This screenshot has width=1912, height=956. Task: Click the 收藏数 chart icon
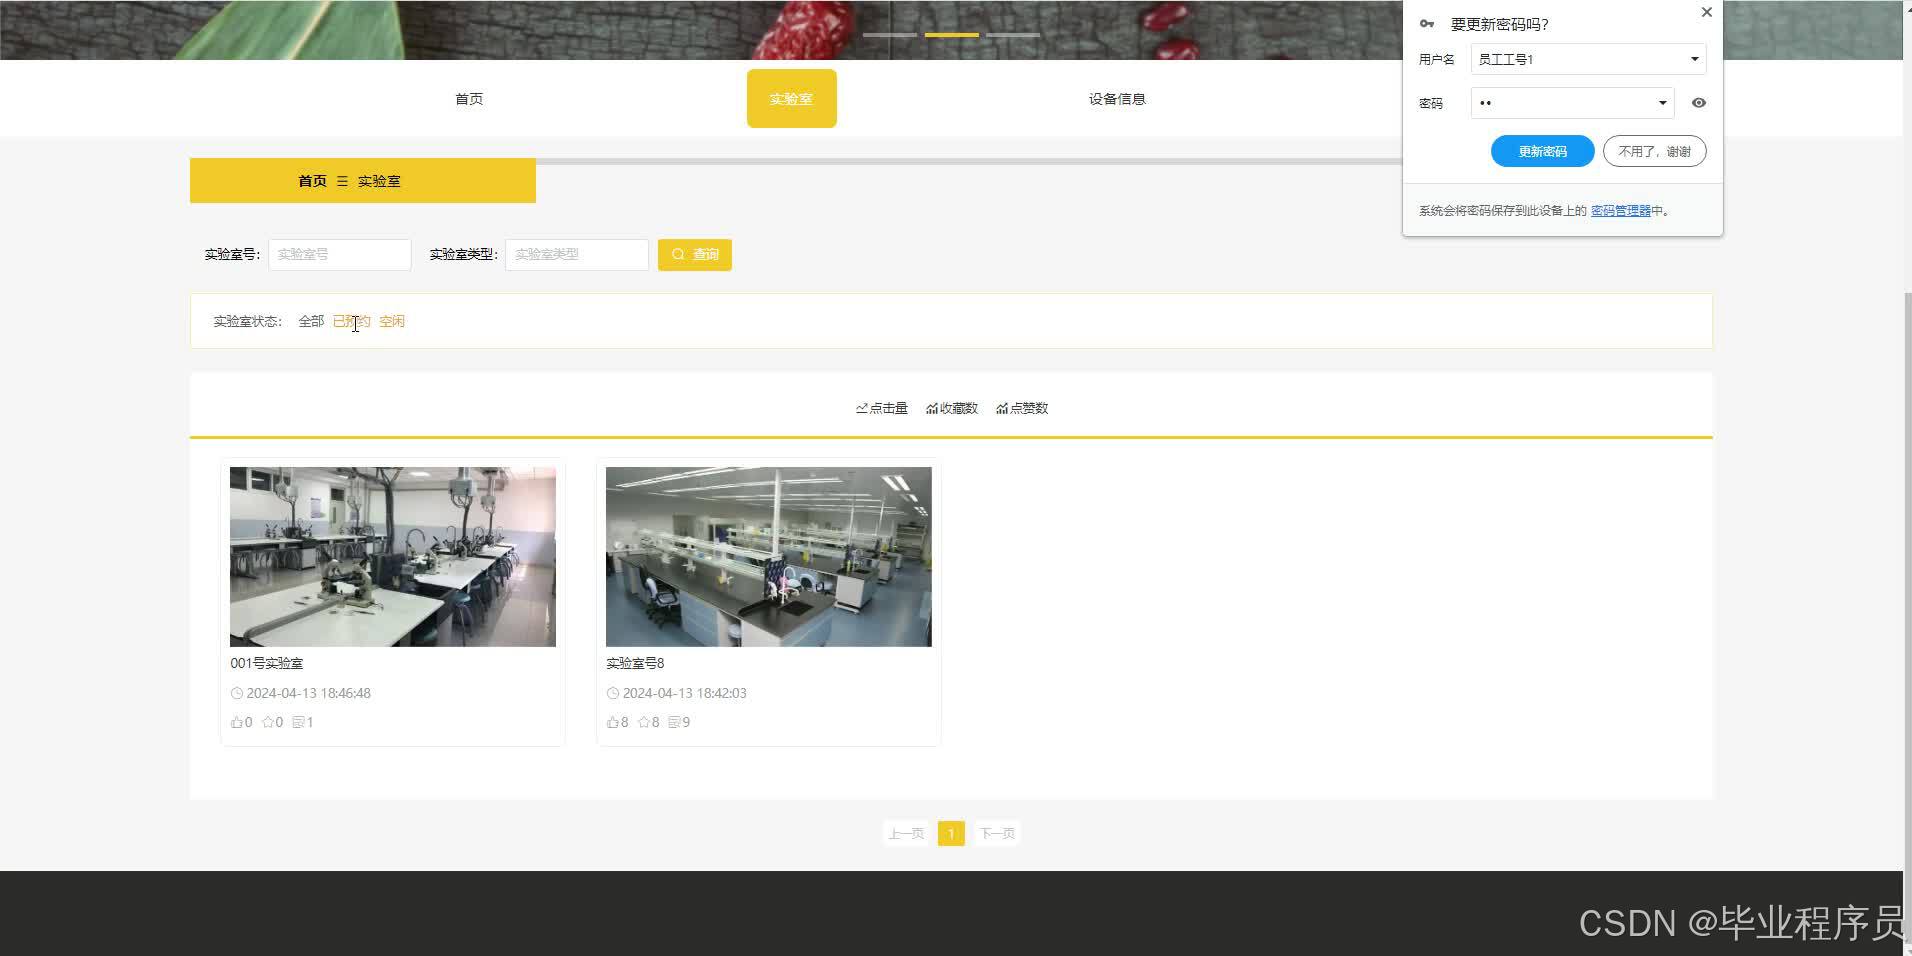click(x=932, y=408)
